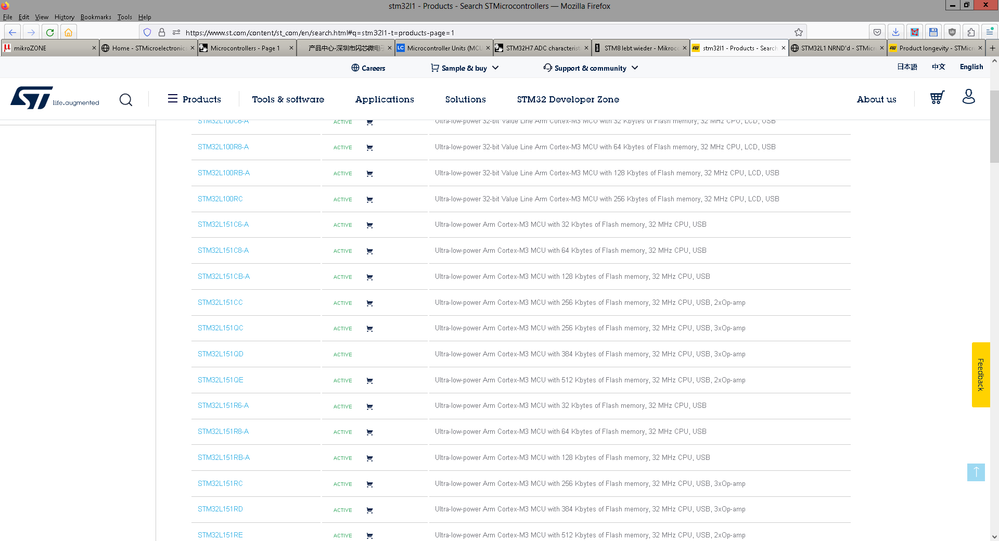Open the STM32L151R6-A product link
999x541 pixels.
[223, 405]
